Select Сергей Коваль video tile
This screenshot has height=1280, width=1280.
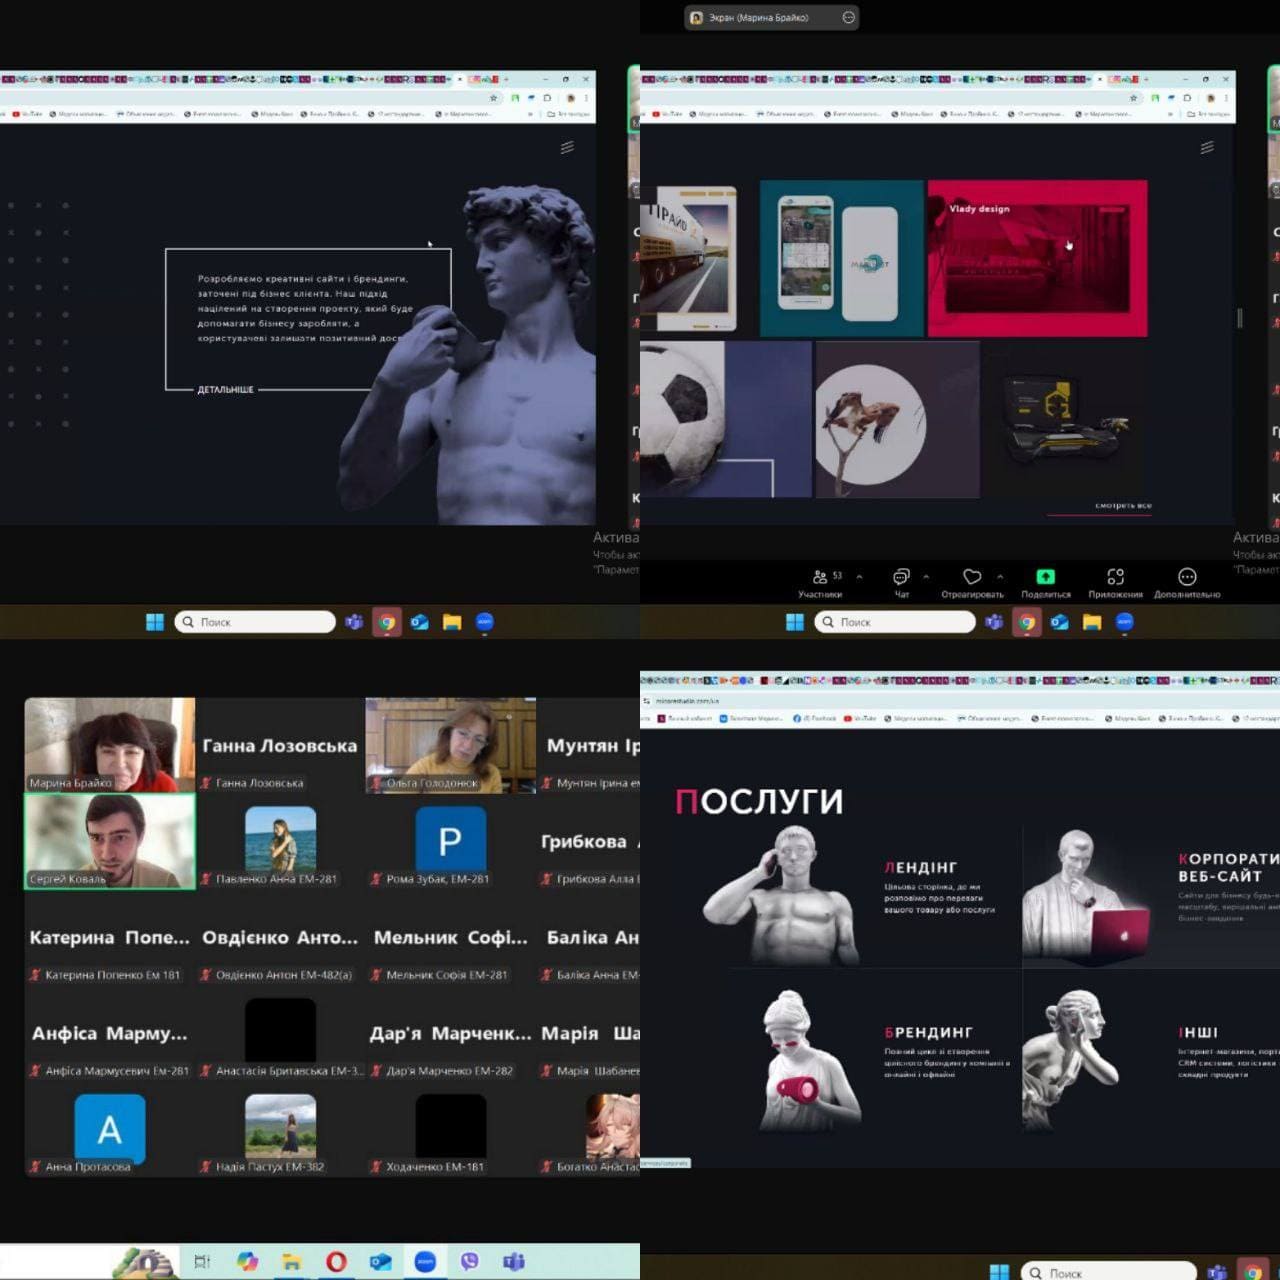click(110, 841)
